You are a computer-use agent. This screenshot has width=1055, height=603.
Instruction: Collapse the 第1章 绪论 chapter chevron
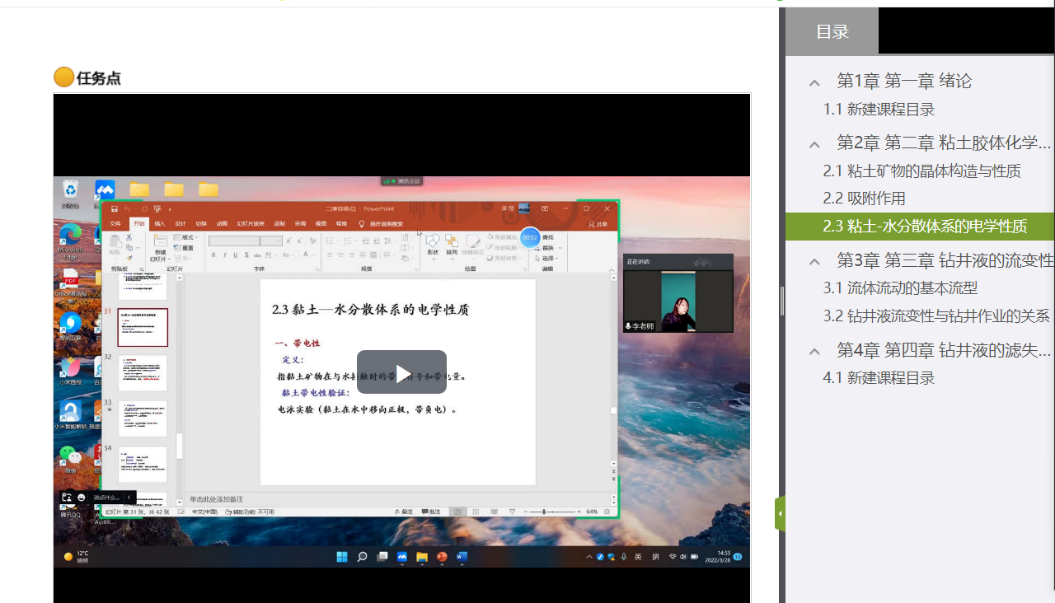coord(815,82)
